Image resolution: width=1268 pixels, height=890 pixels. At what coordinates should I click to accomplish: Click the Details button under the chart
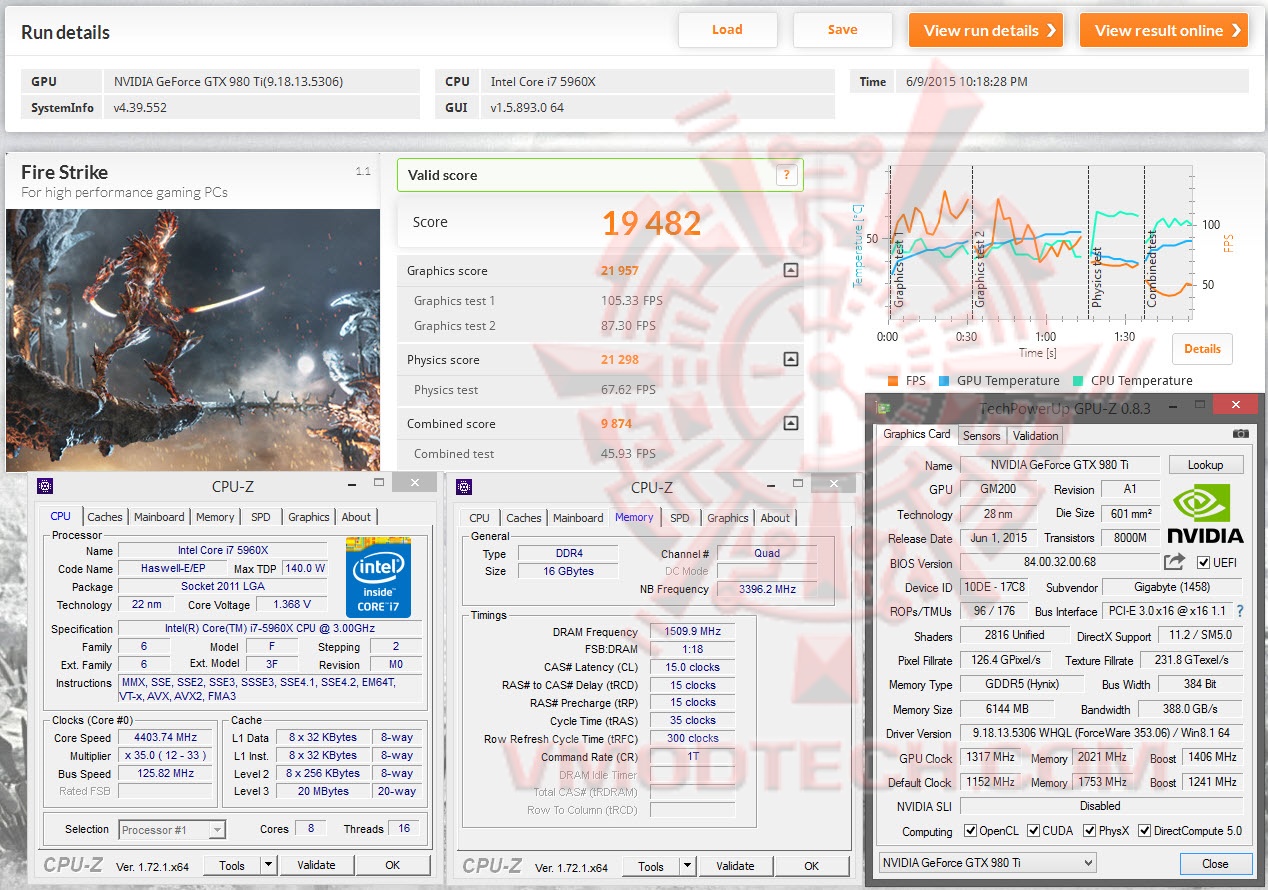[x=1202, y=349]
